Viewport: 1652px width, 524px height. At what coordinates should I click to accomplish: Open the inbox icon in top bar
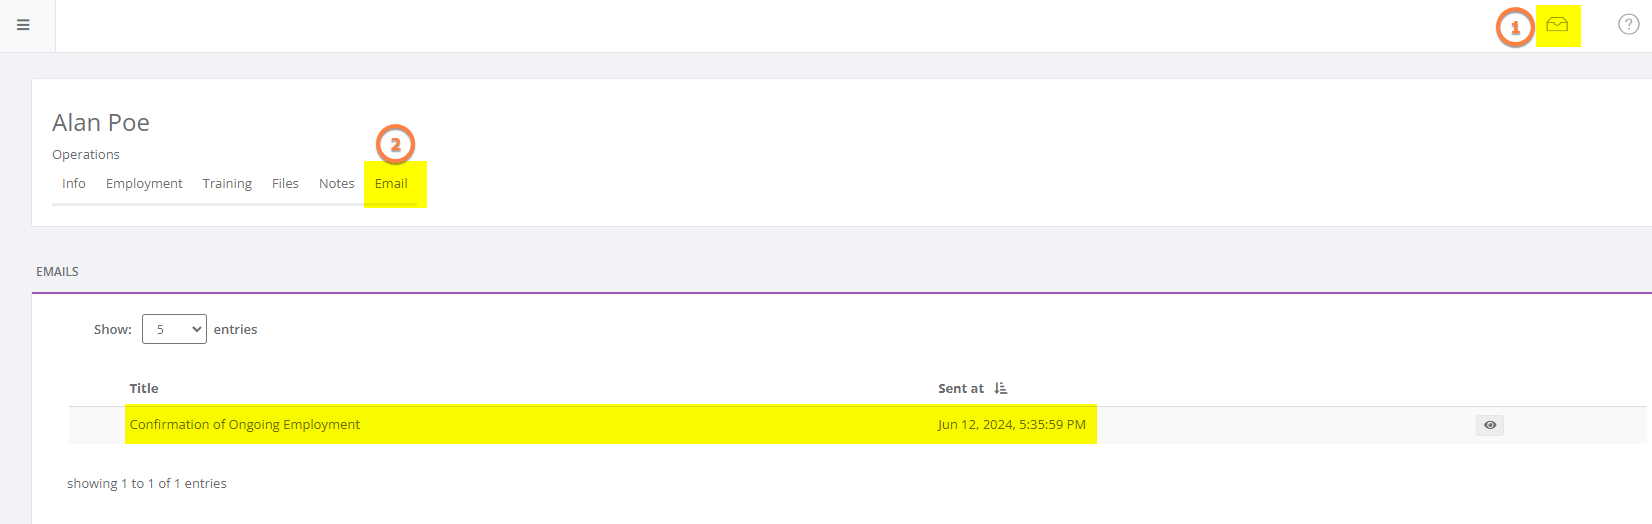pos(1557,25)
